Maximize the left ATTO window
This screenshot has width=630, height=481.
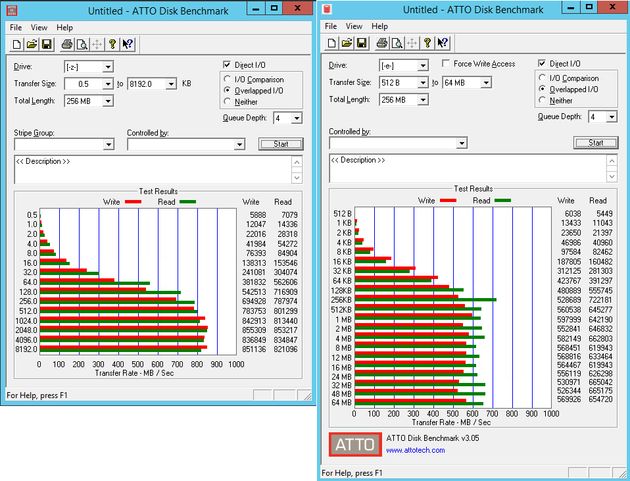point(274,8)
